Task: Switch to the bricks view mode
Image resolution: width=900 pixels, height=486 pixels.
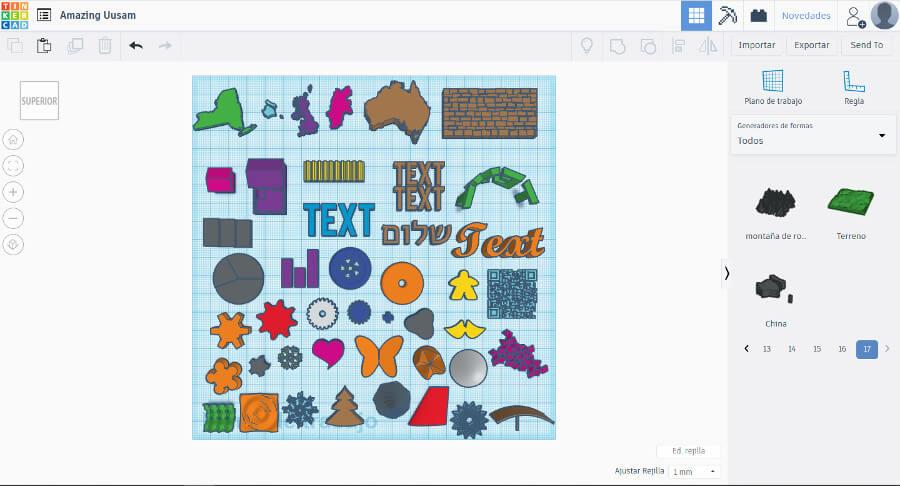Action: click(x=758, y=15)
